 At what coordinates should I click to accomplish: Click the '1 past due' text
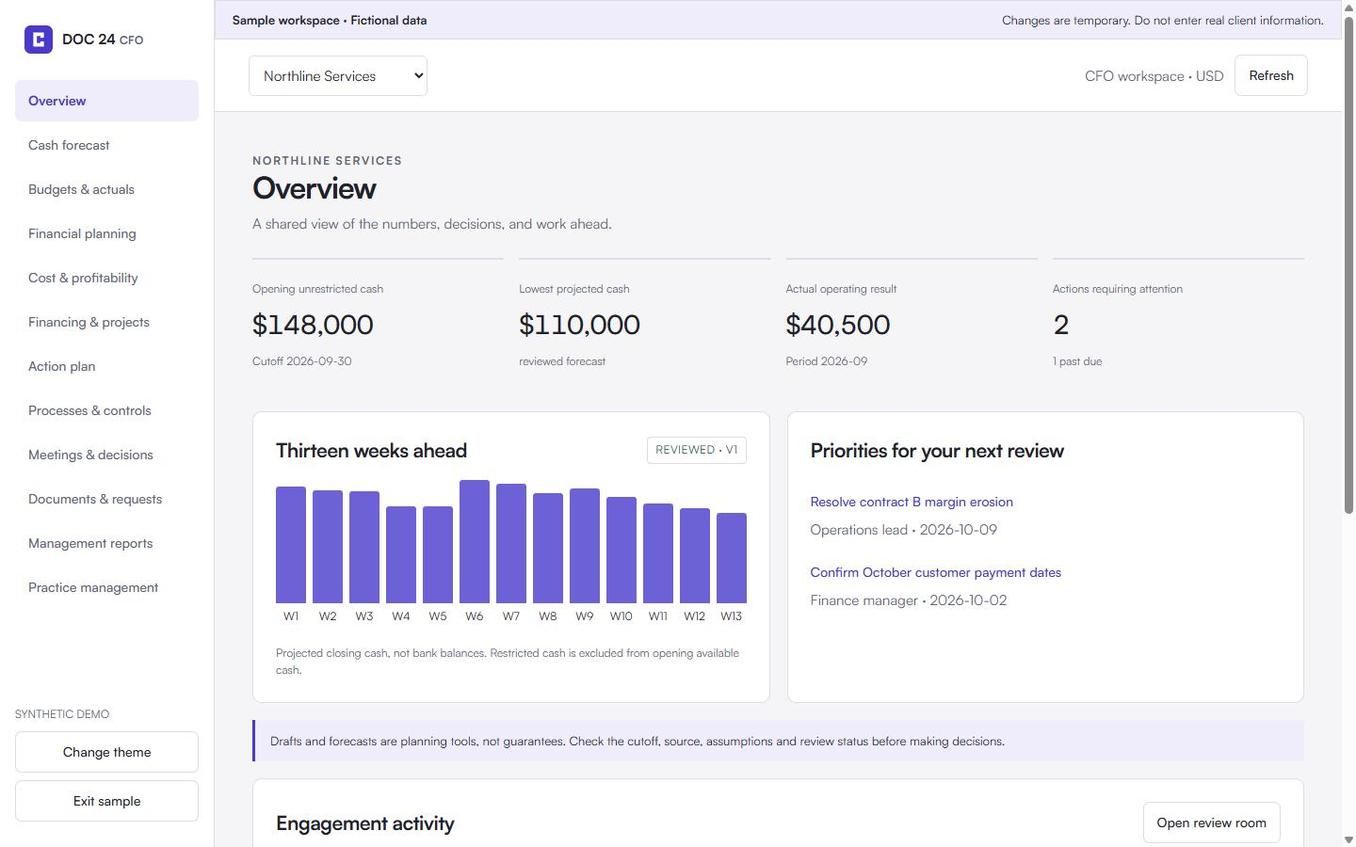1077,361
